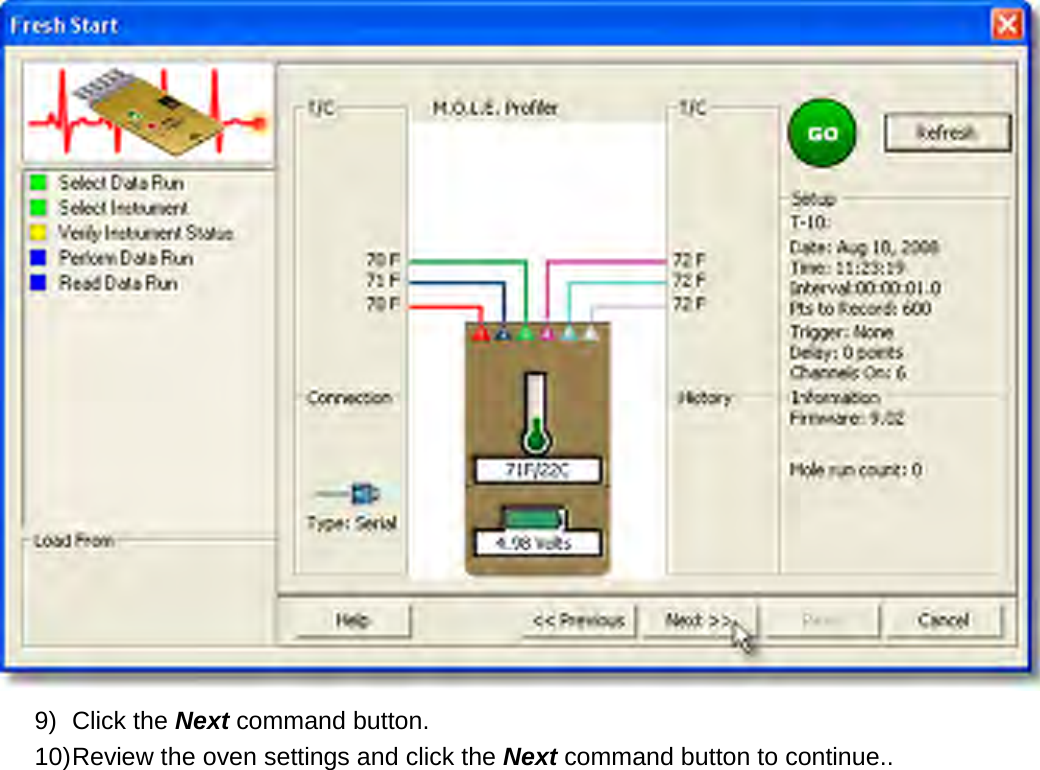Viewport: 1040px width, 770px height.
Task: Click the 'Trigger: None' text
Action: coord(841,331)
